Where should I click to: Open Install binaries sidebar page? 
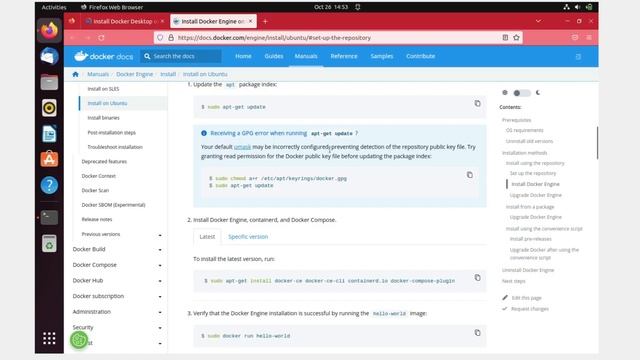pos(104,118)
